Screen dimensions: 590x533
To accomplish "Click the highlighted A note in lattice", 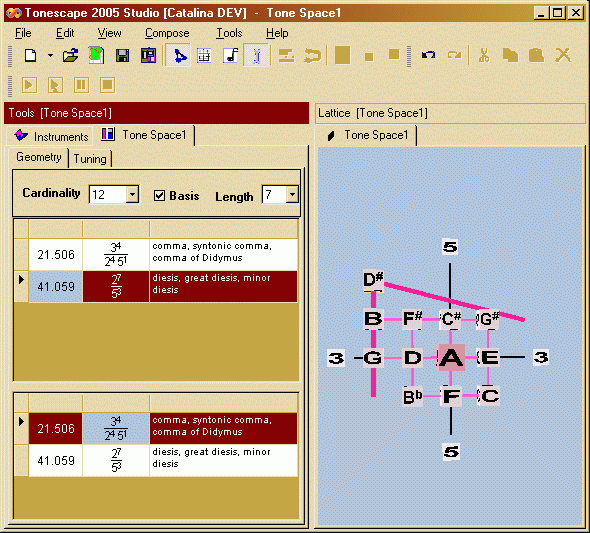I will (x=451, y=357).
